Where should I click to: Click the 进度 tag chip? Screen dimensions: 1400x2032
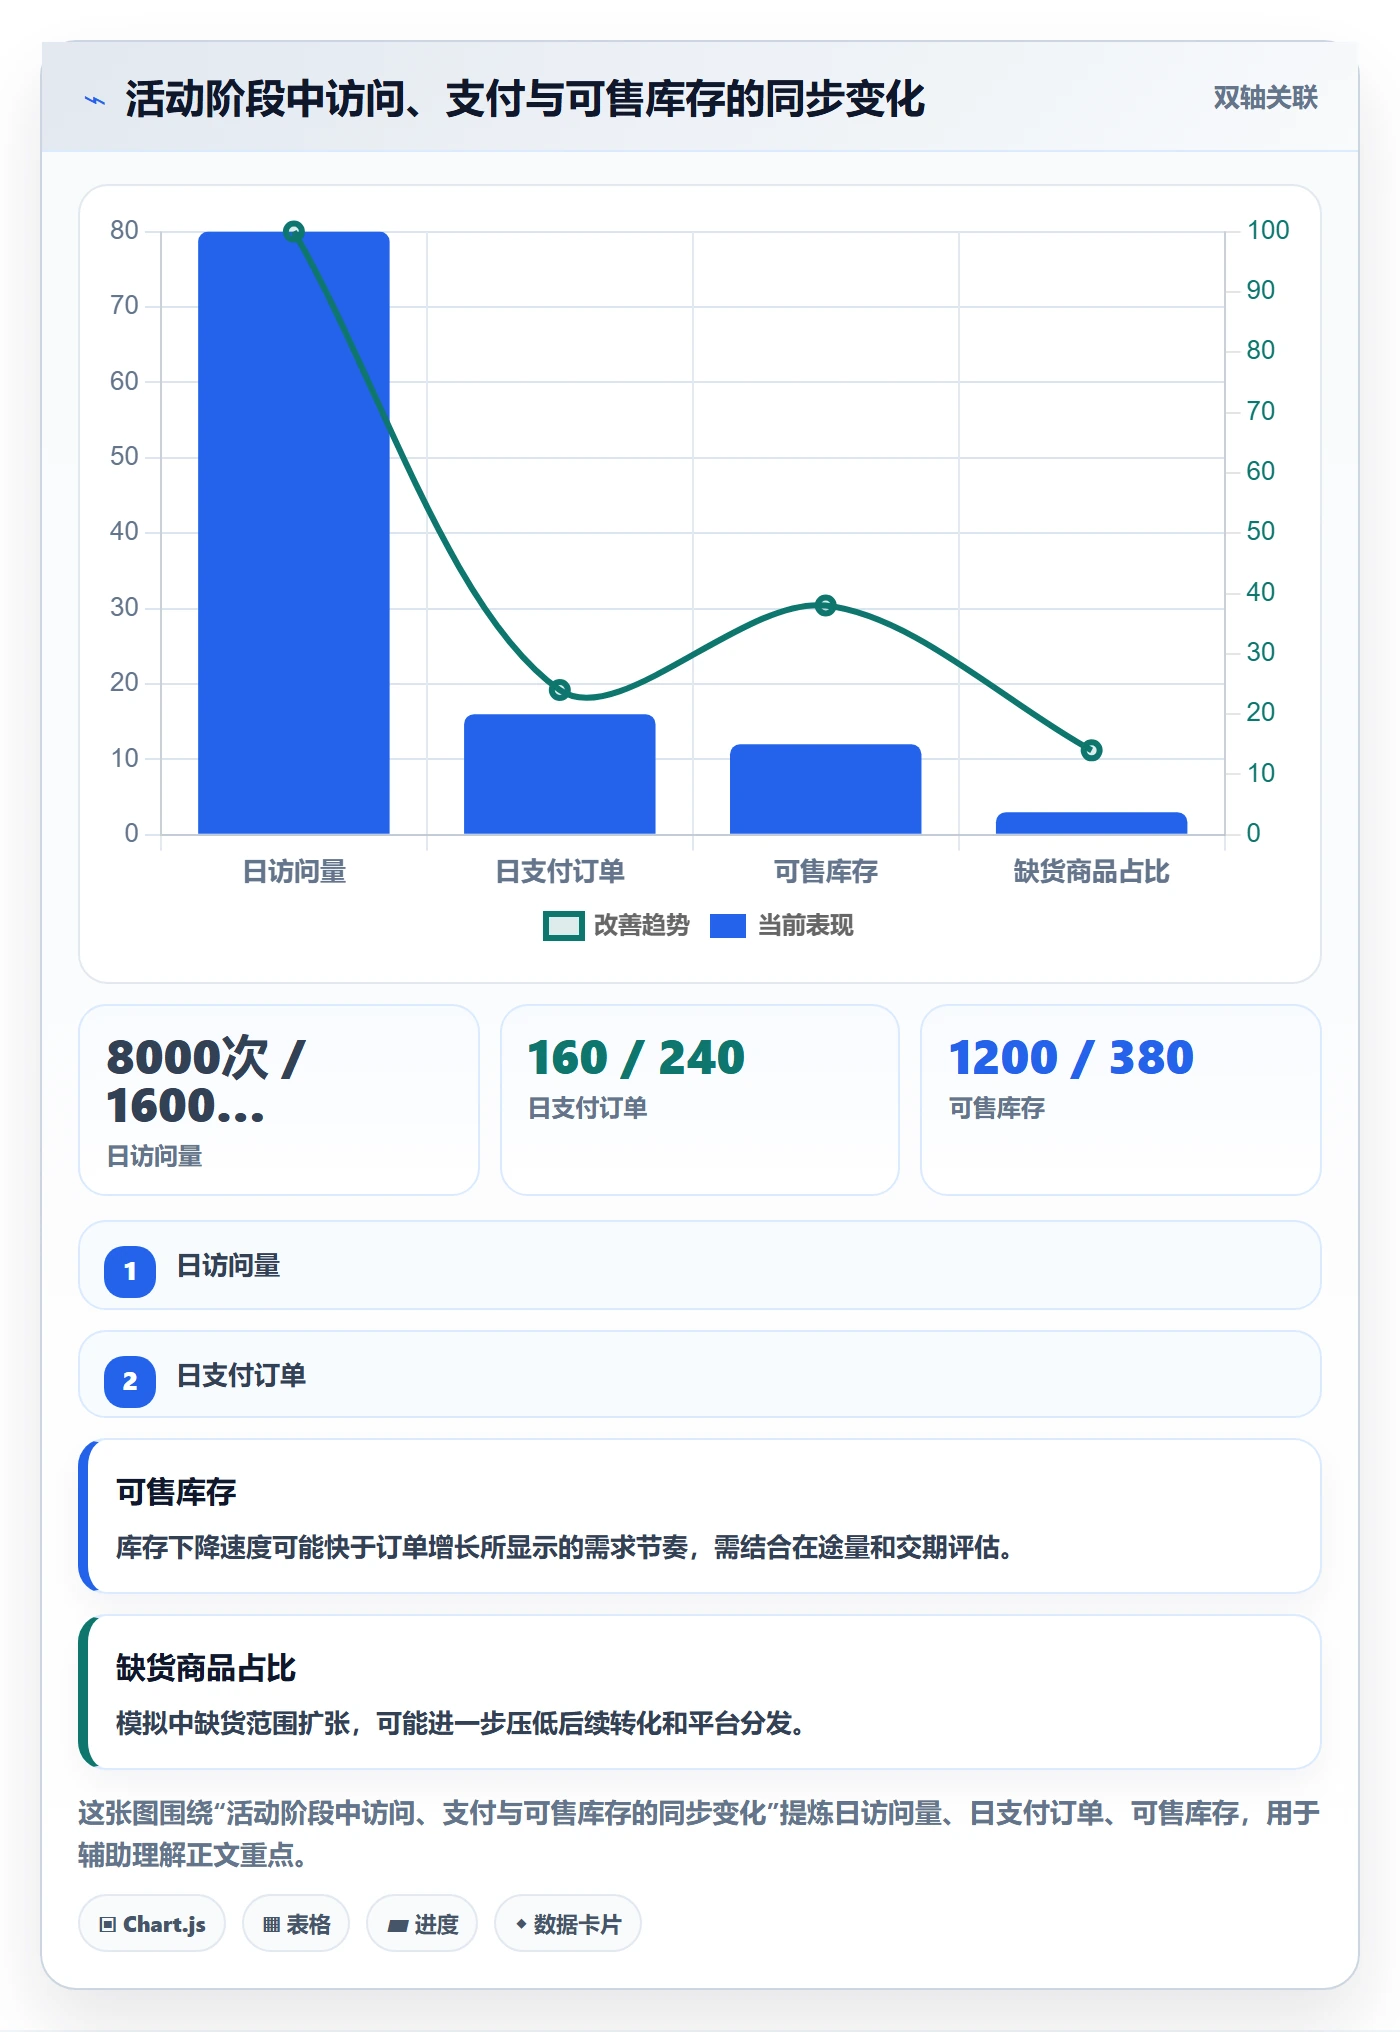coord(423,1924)
